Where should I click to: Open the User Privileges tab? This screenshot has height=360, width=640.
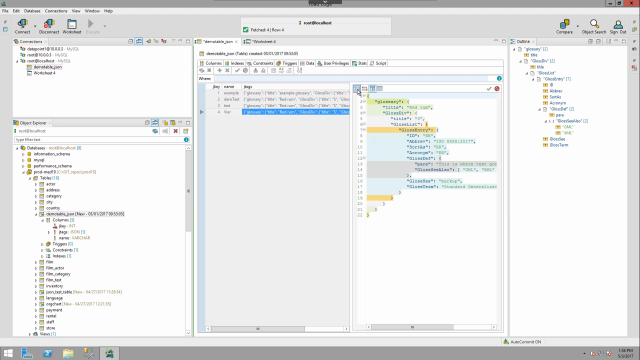[333, 63]
